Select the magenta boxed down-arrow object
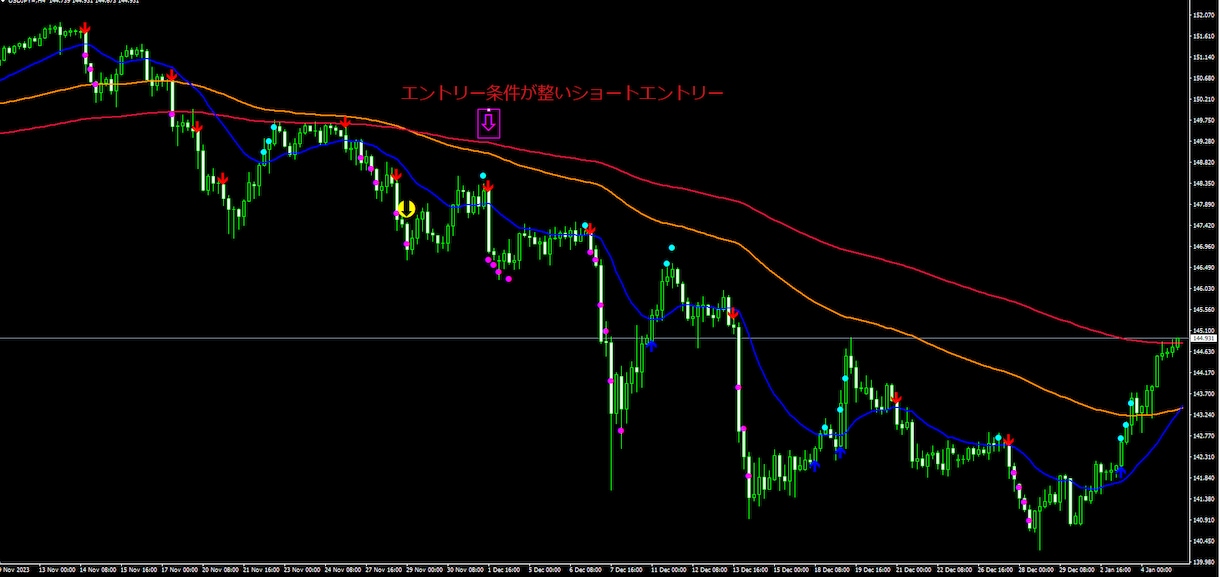Image resolution: width=1220 pixels, height=577 pixels. [x=488, y=123]
